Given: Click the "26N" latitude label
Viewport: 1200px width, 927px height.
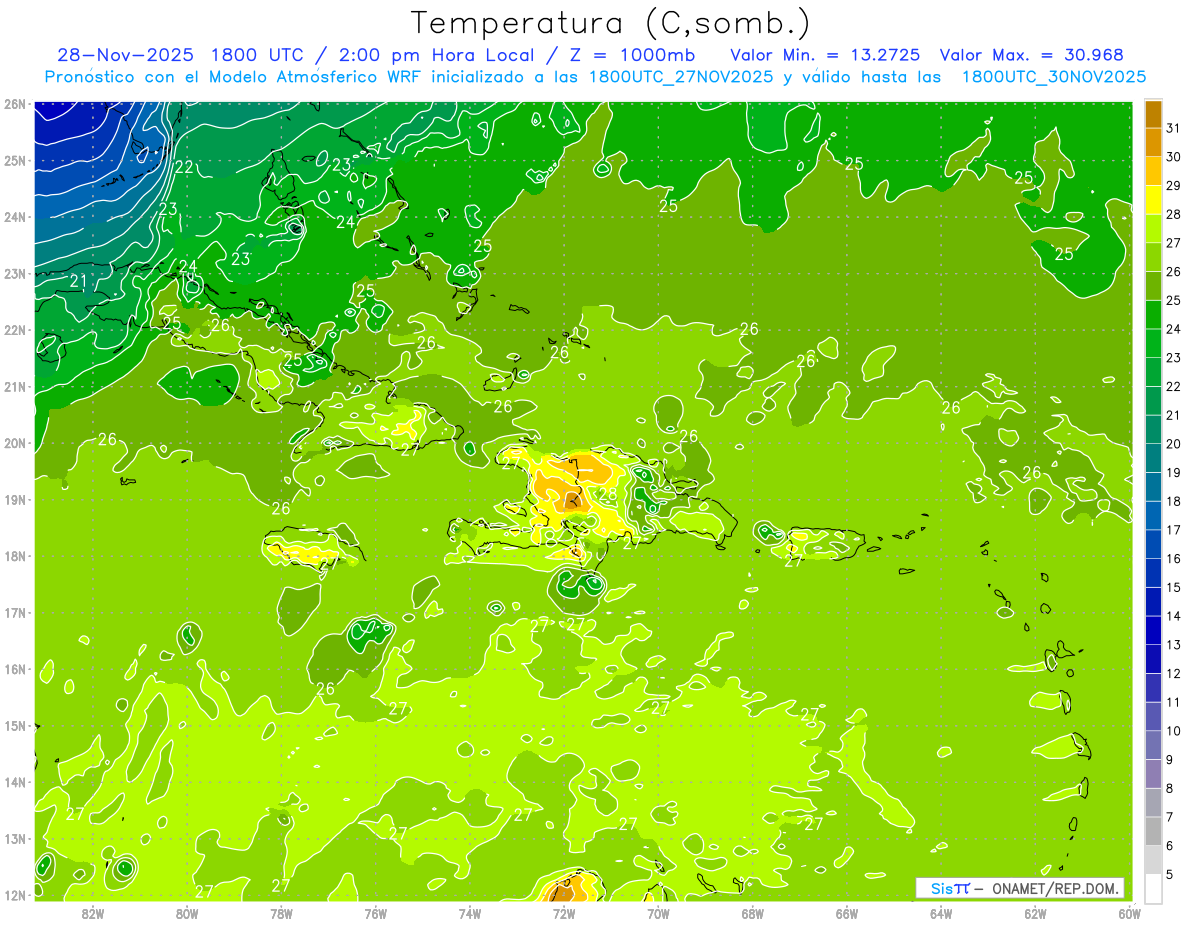Looking at the screenshot, I should click(x=15, y=104).
